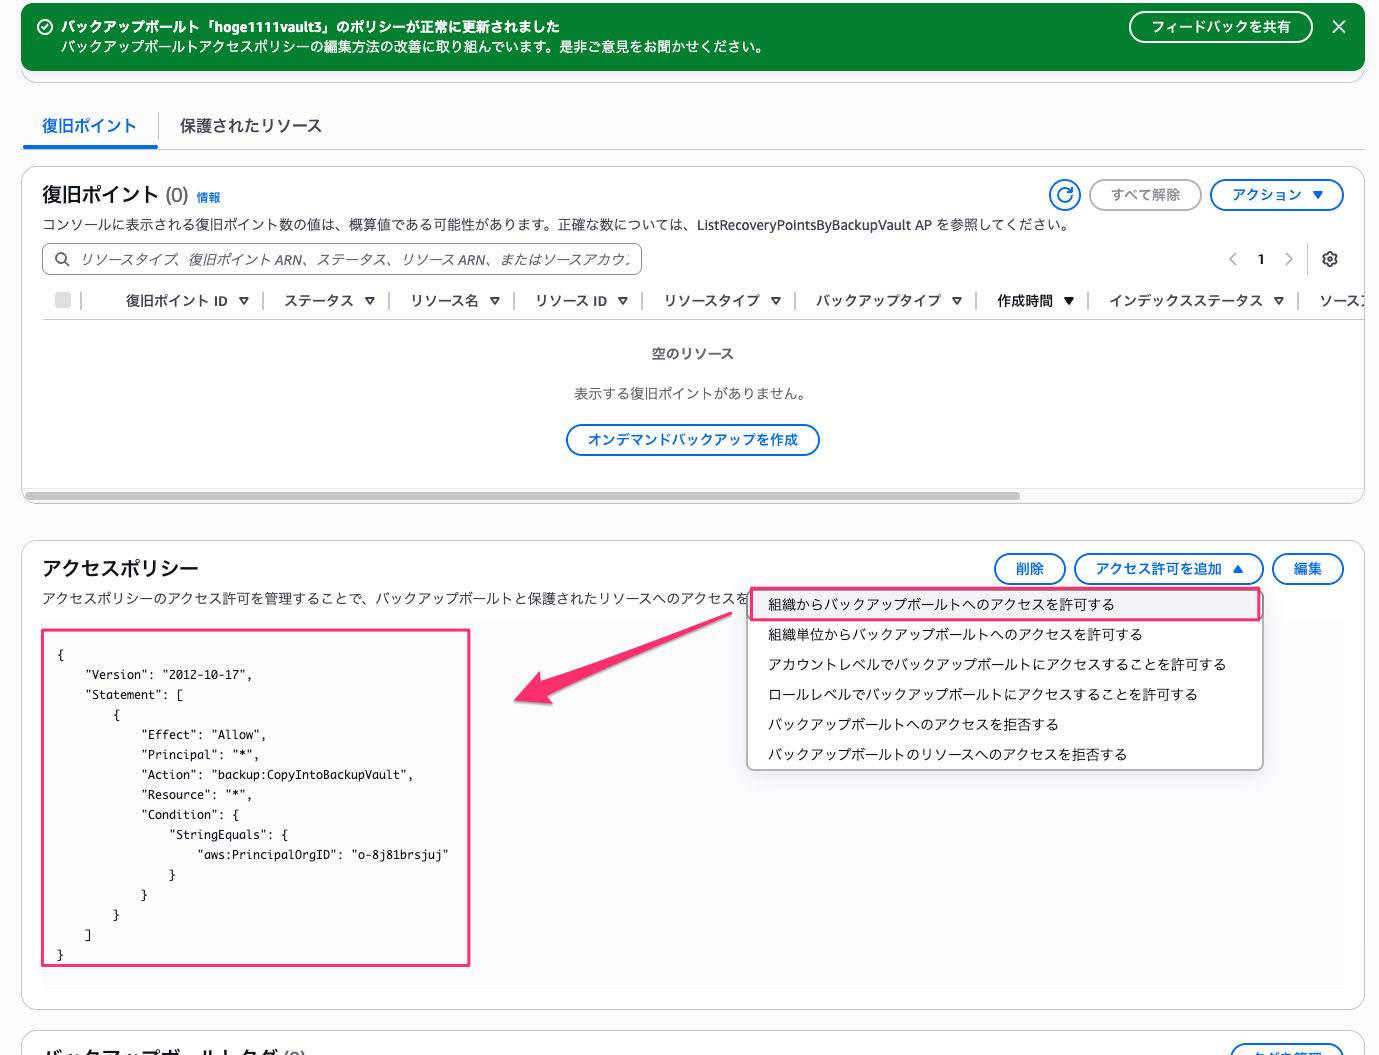The width and height of the screenshot is (1379, 1055).
Task: Open table preferences gear icon
Action: tap(1329, 259)
